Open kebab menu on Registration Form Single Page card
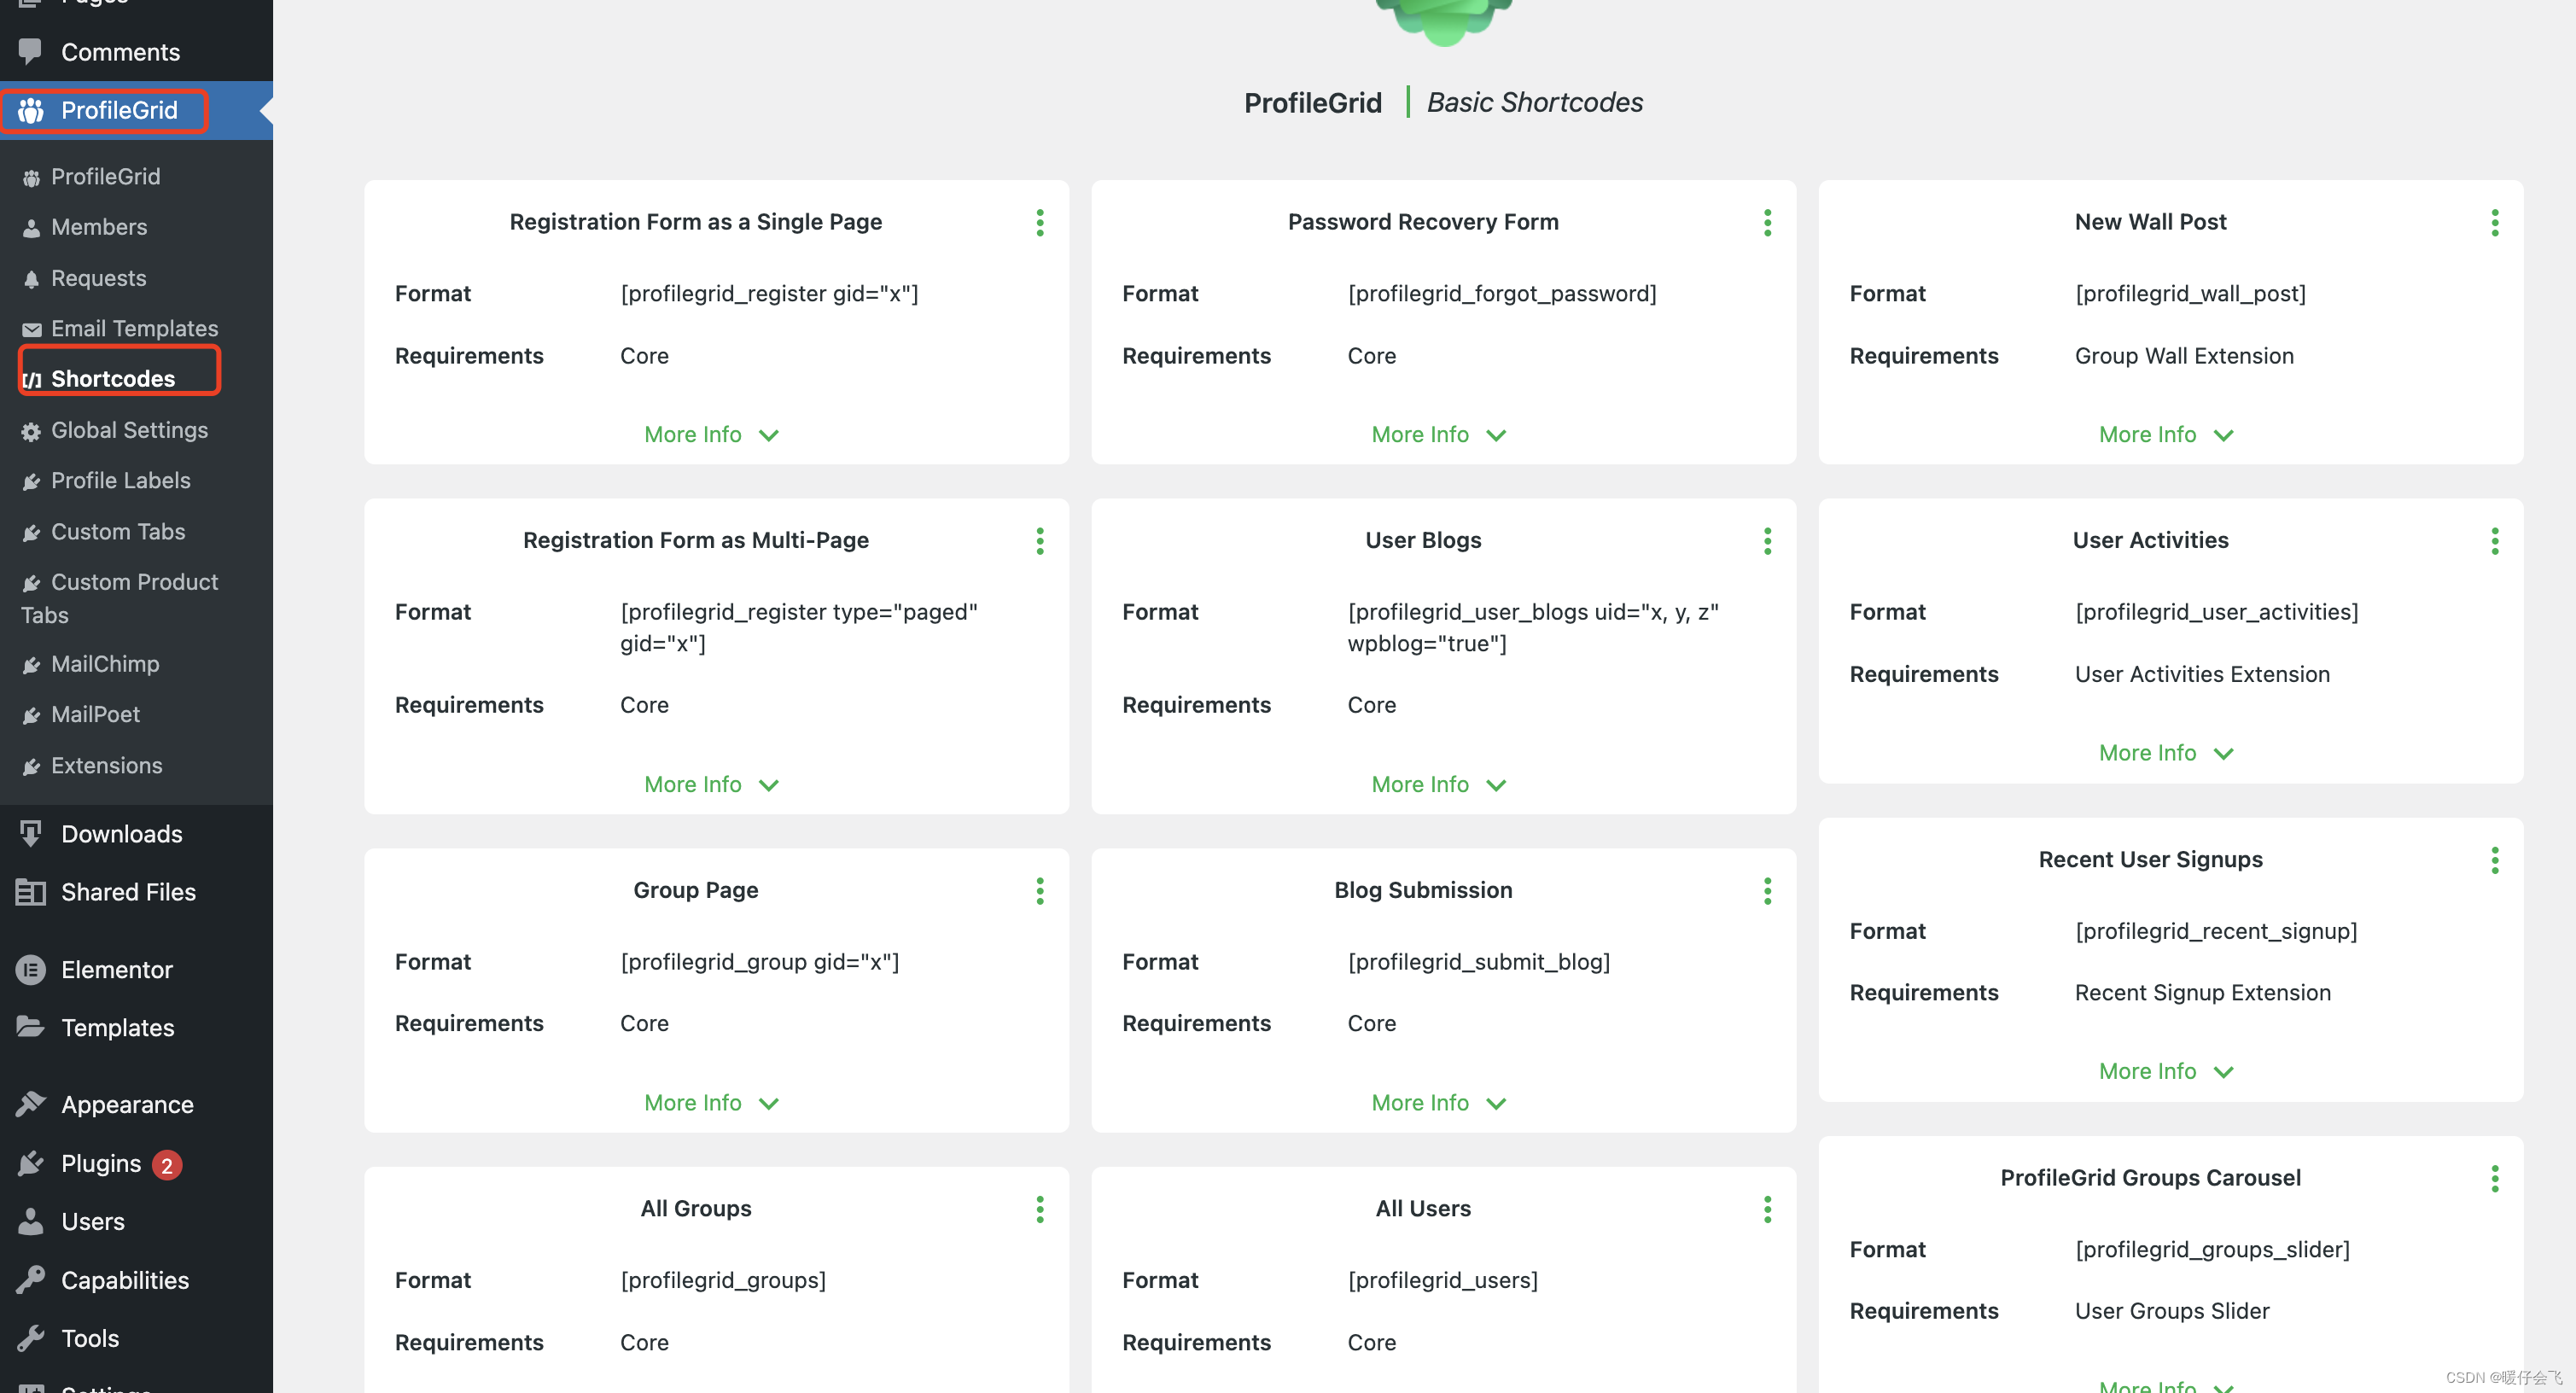 1040,222
